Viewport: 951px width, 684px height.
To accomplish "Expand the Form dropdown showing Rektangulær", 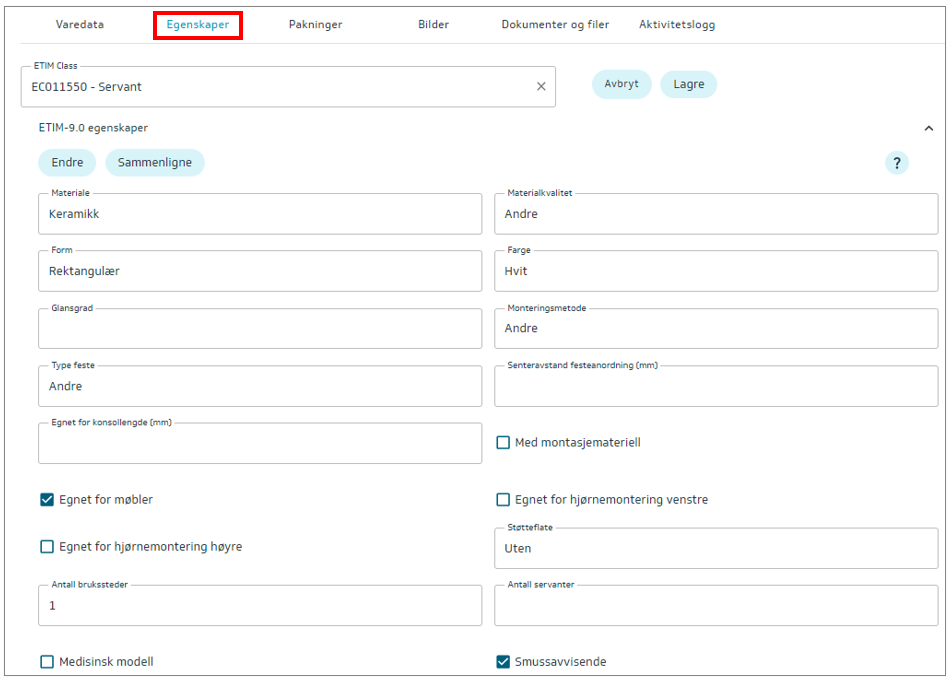I will click(260, 271).
